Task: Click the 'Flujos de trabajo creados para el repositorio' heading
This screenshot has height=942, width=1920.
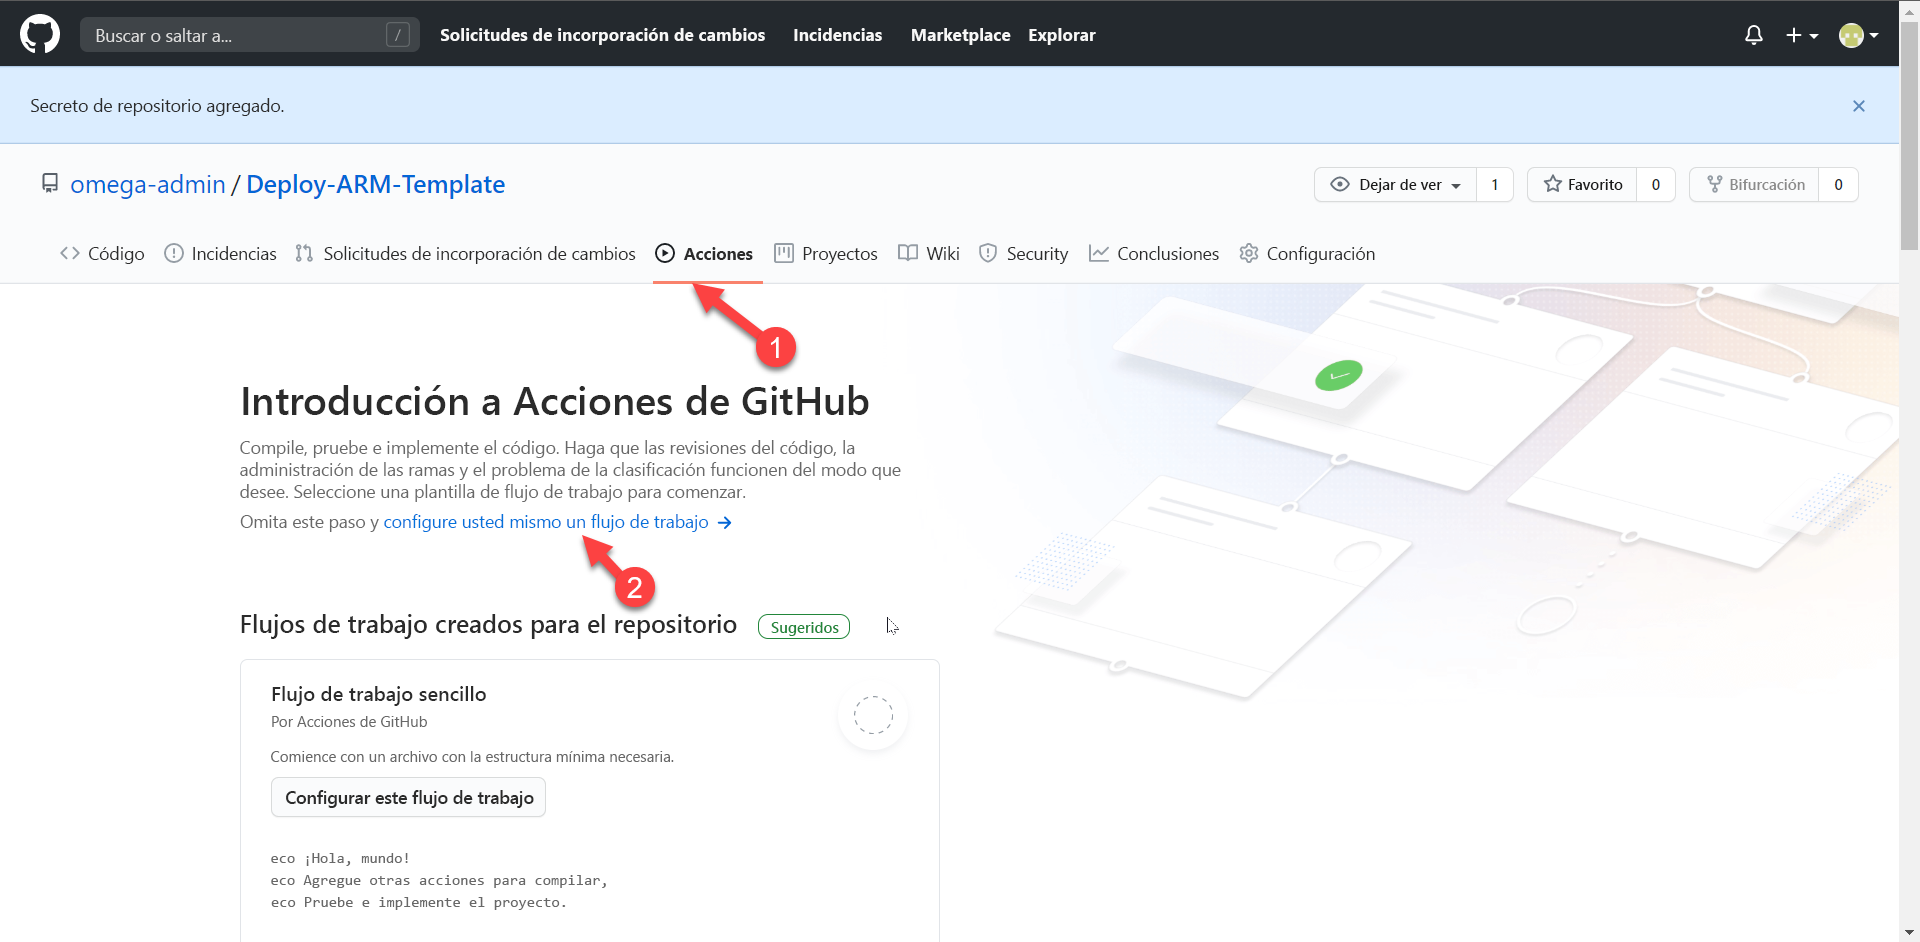Action: pos(488,625)
